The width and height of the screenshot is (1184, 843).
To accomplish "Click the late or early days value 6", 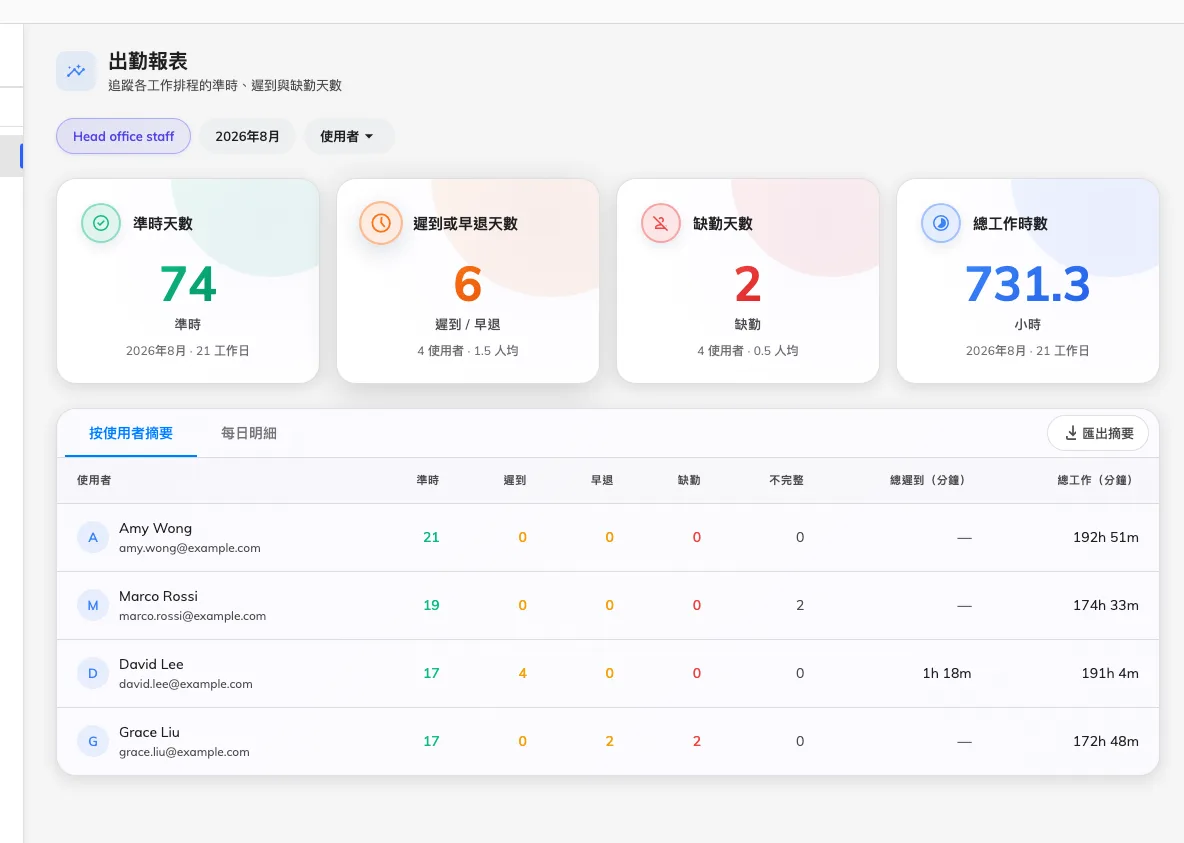I will point(468,285).
